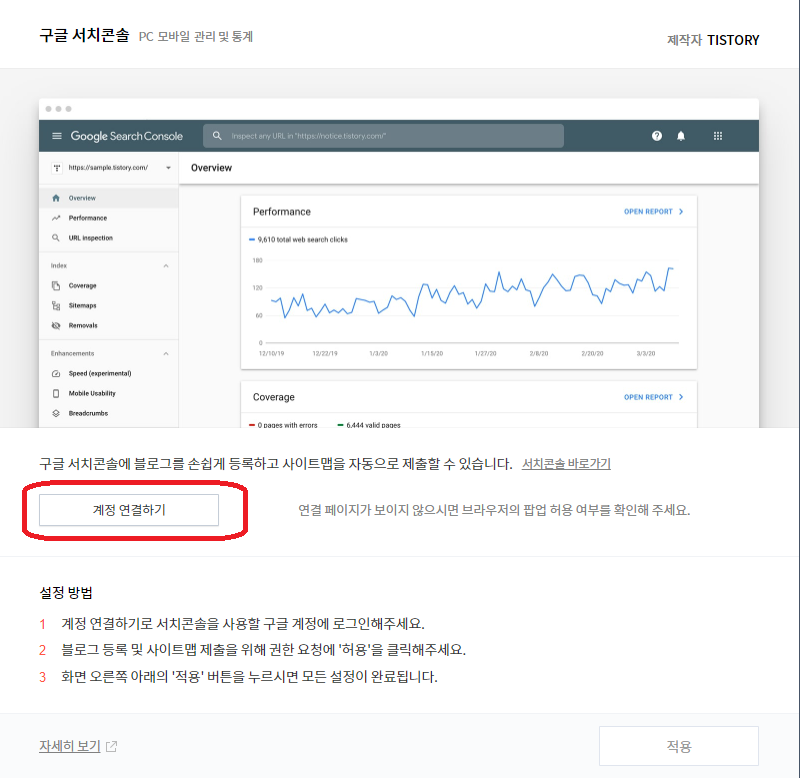Click the Performance trend line icon
The height and width of the screenshot is (778, 800).
point(56,218)
